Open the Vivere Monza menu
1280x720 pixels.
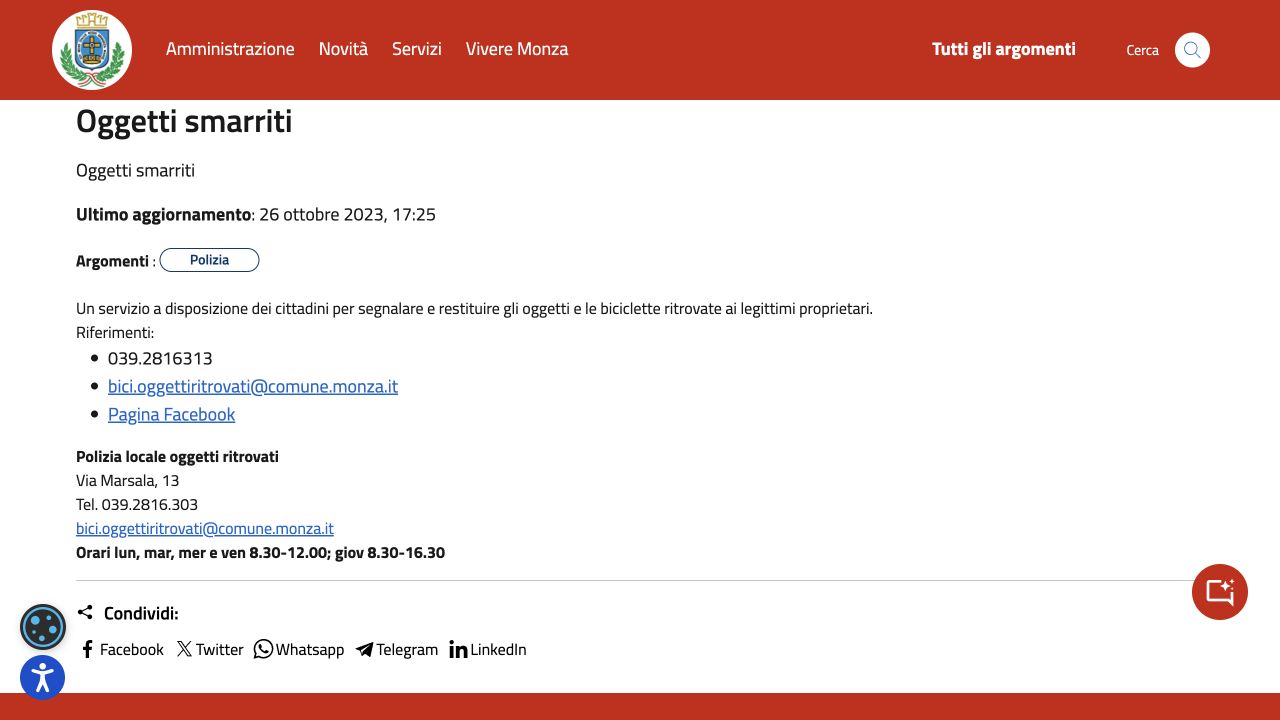(517, 49)
